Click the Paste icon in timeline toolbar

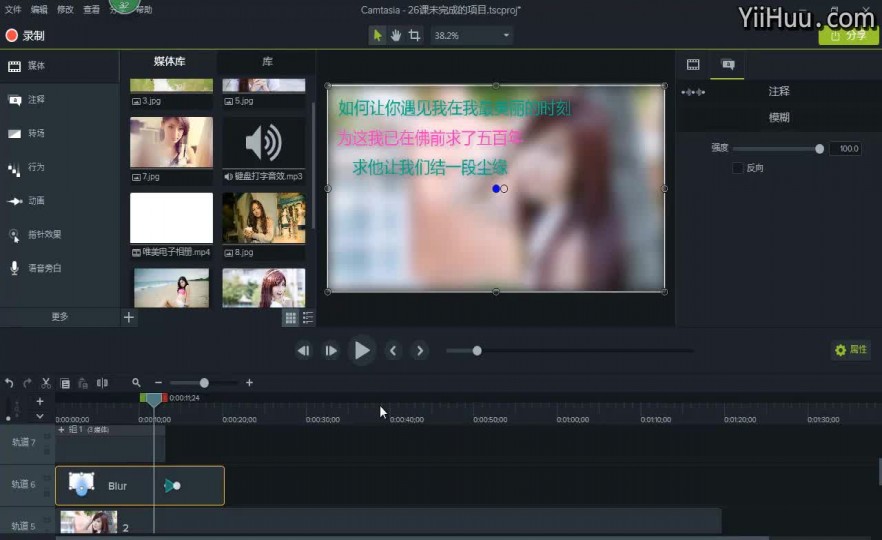coord(83,384)
